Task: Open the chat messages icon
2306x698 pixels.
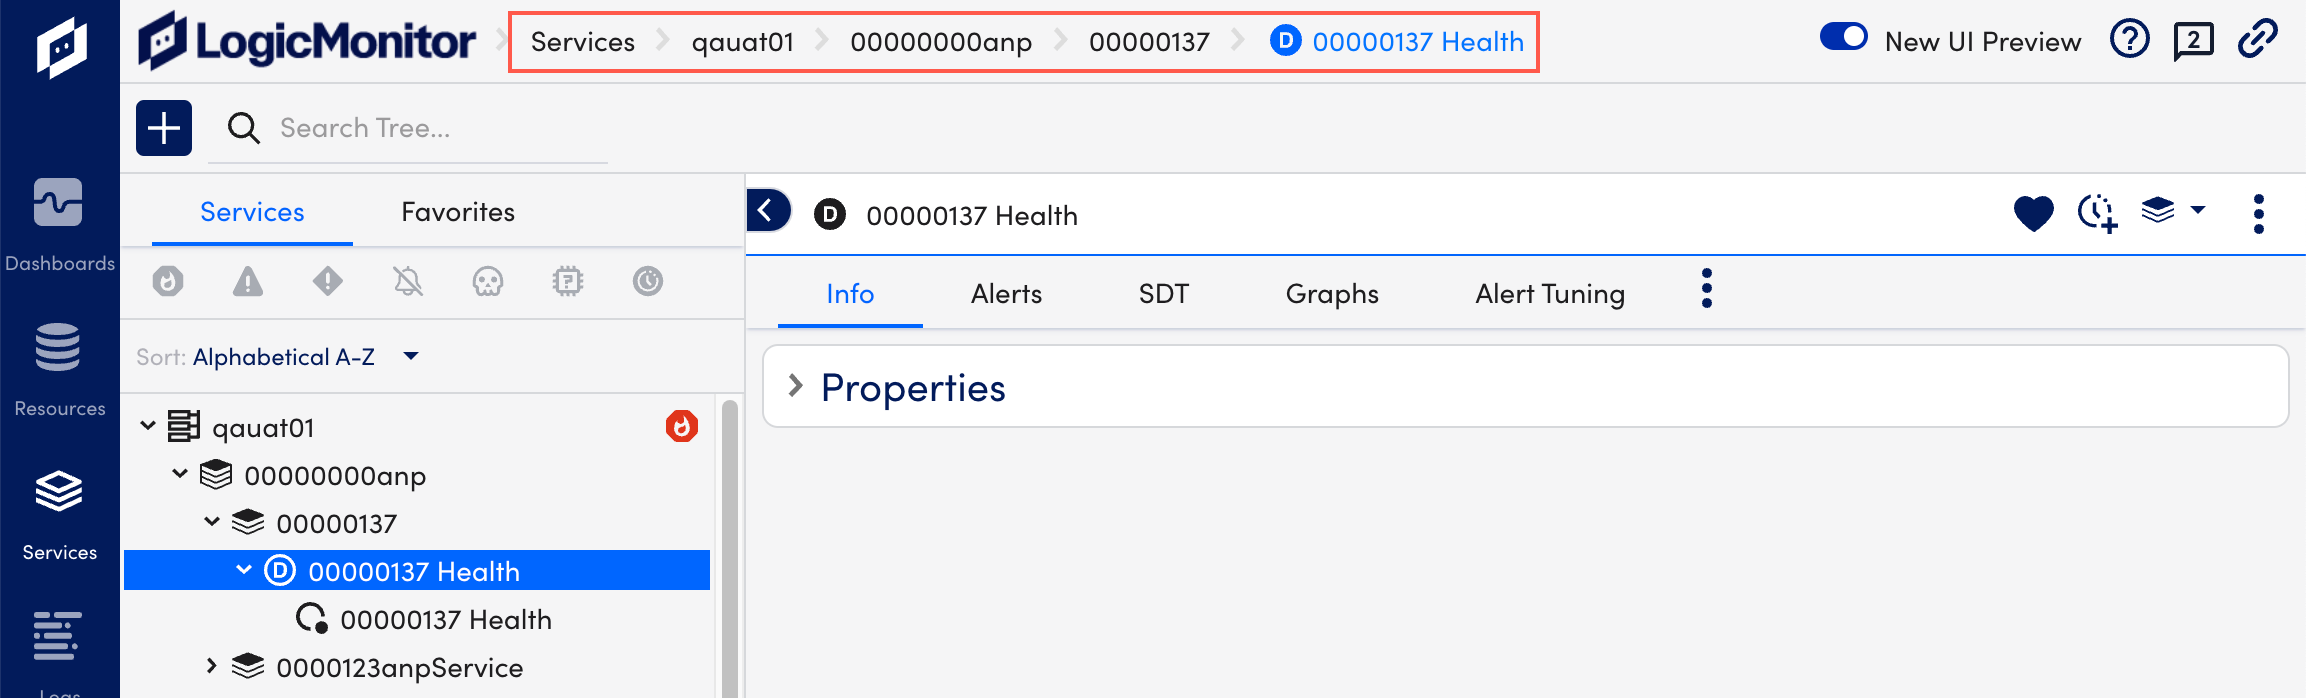Action: coord(2193,41)
